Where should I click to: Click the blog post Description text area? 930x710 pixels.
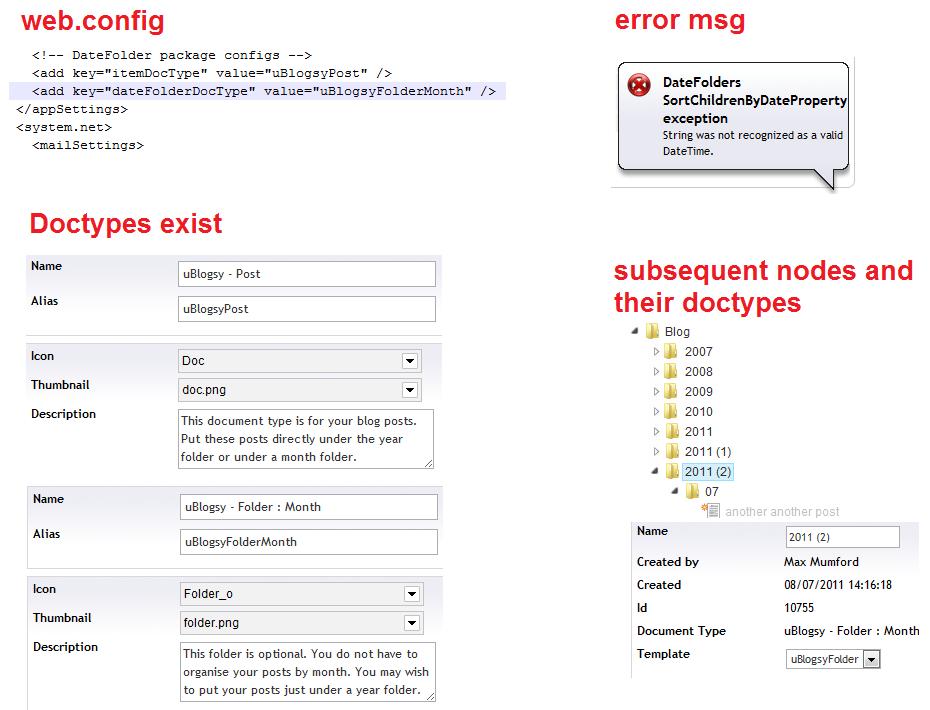pos(305,438)
